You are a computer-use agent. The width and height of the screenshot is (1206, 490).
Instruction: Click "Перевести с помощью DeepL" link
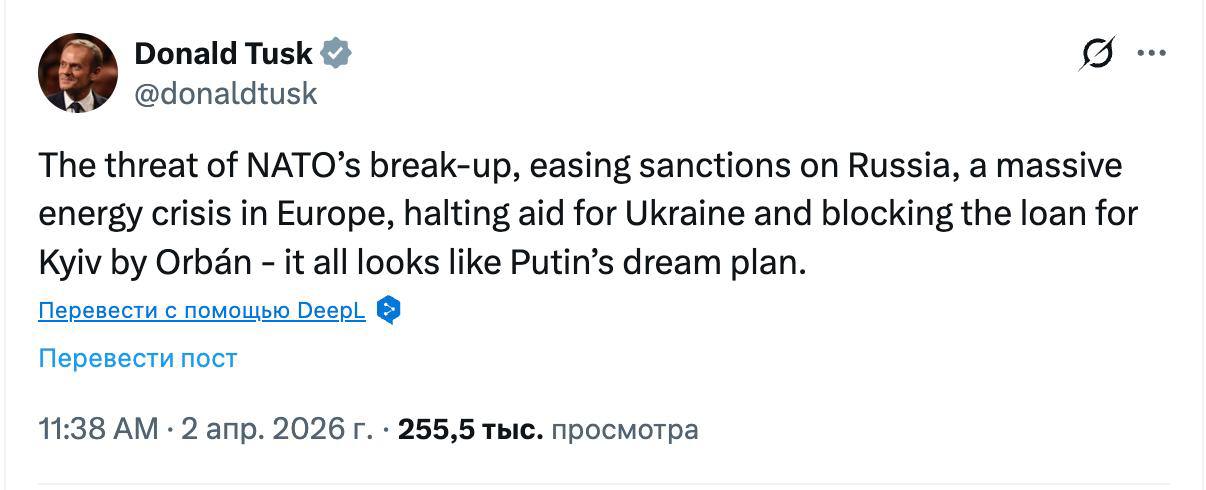pos(203,311)
